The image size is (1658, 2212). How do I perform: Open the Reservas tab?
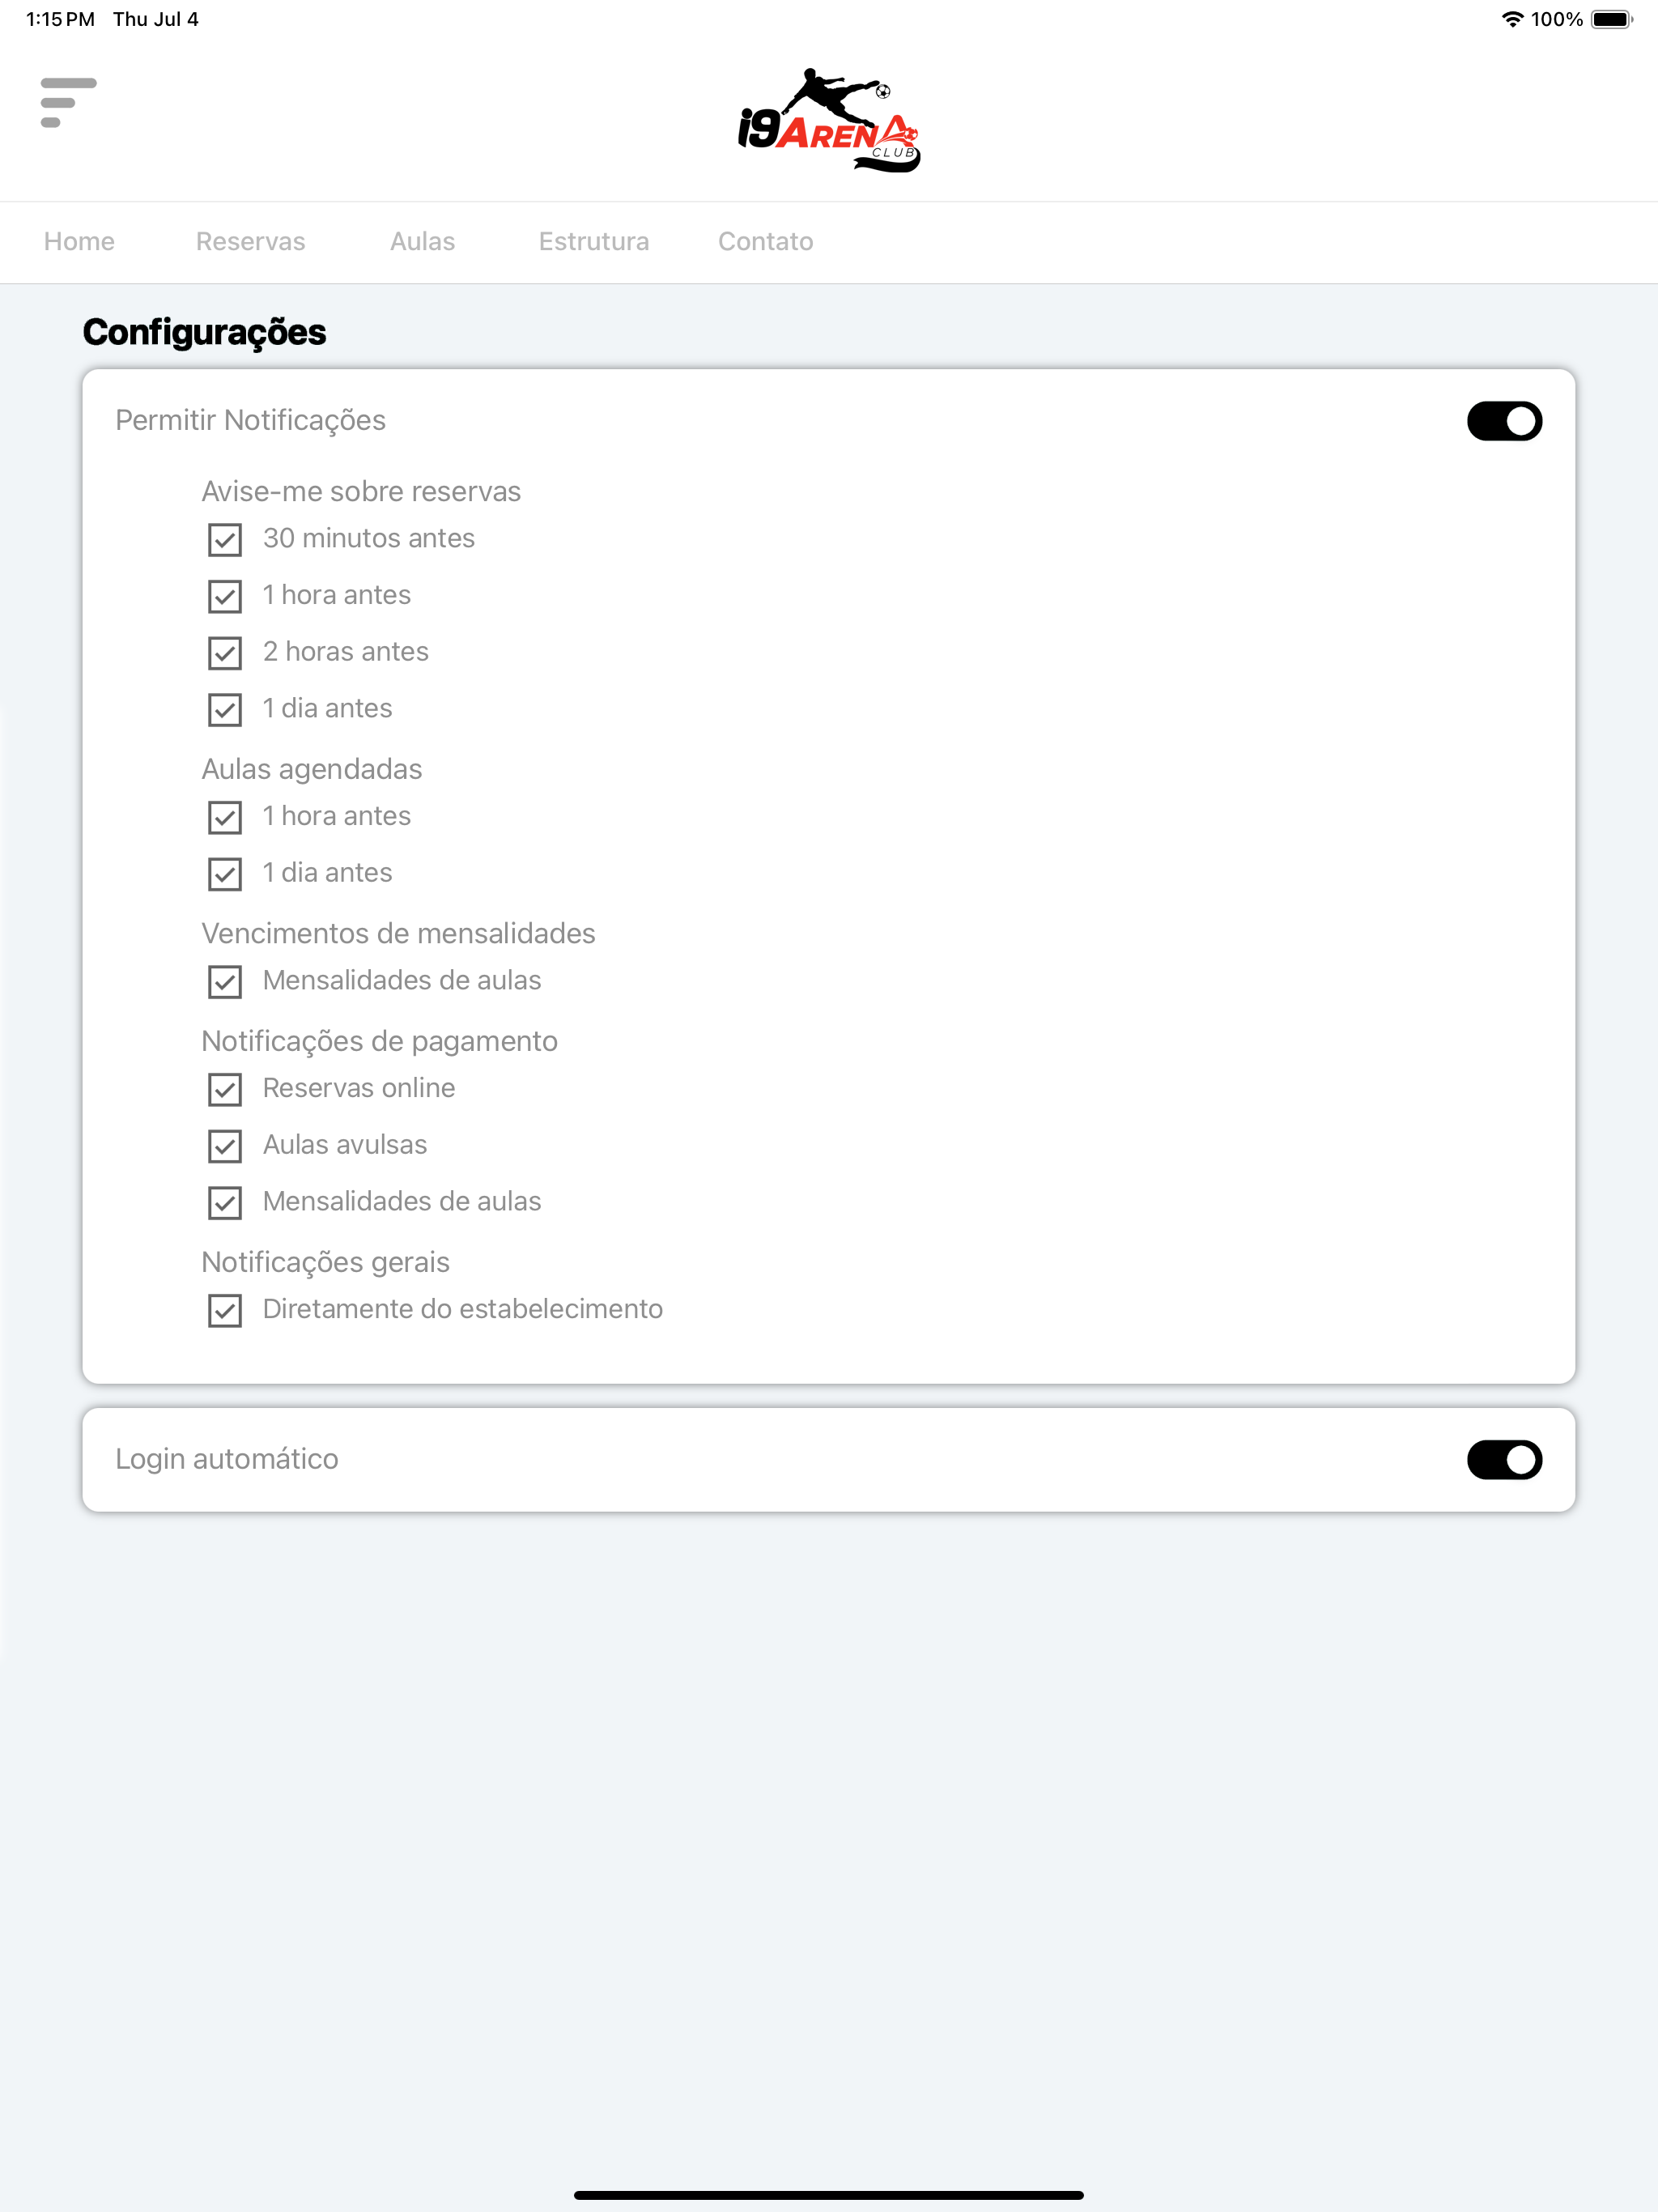pos(251,242)
